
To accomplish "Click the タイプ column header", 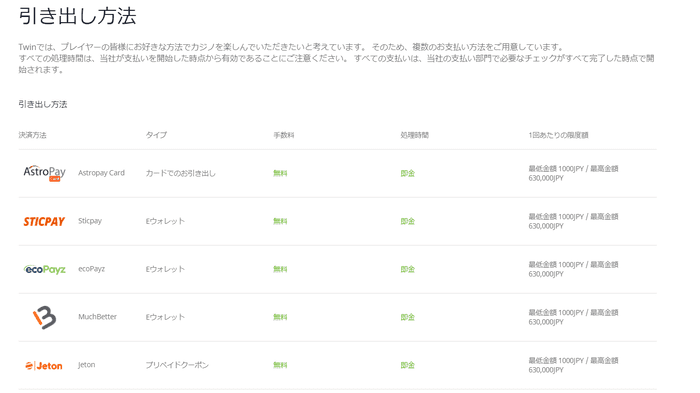I will [x=156, y=135].
